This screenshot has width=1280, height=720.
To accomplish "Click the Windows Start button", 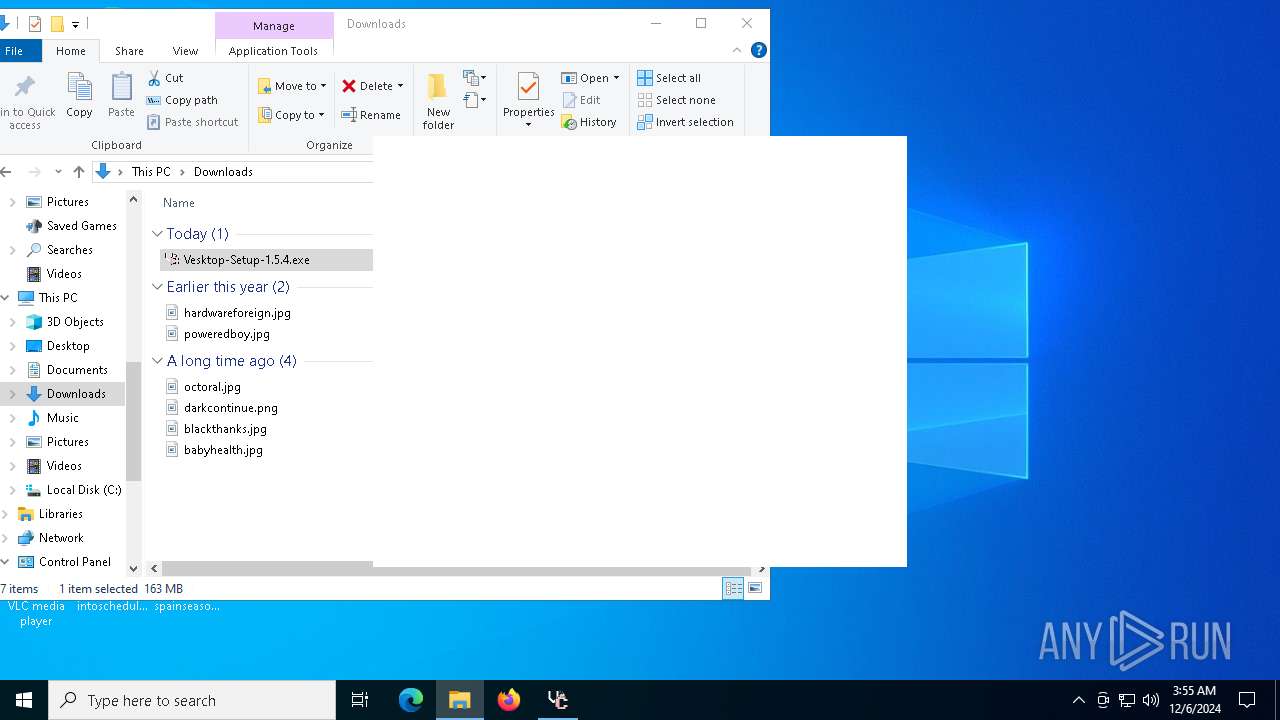I will coord(24,700).
